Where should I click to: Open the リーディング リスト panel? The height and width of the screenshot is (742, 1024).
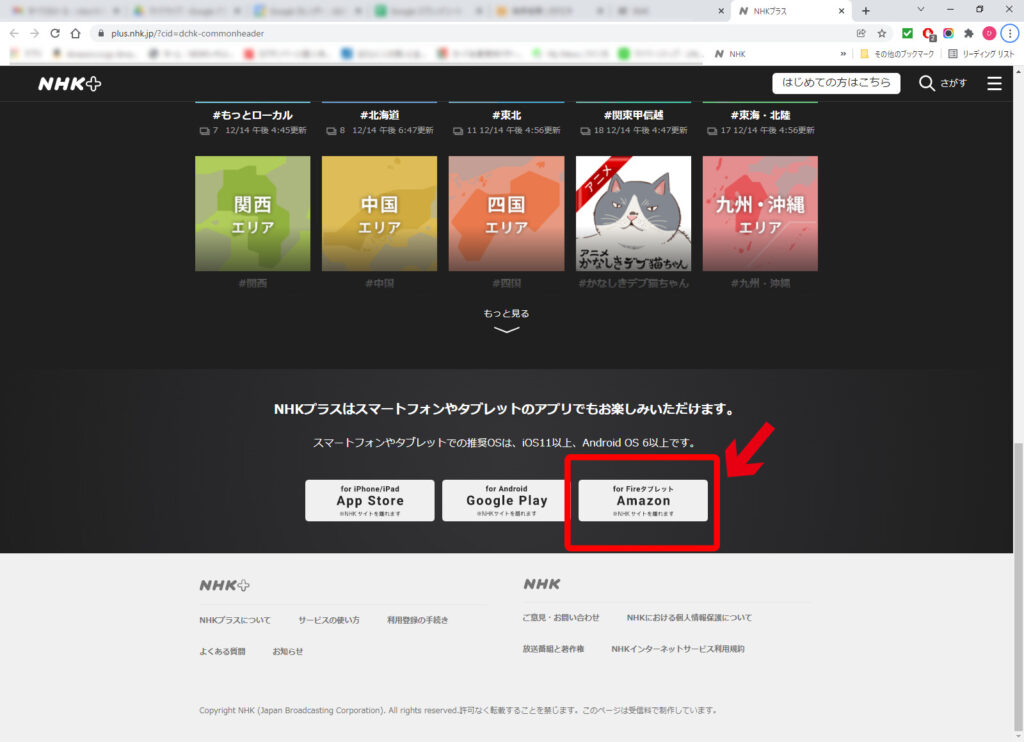pyautogui.click(x=980, y=53)
